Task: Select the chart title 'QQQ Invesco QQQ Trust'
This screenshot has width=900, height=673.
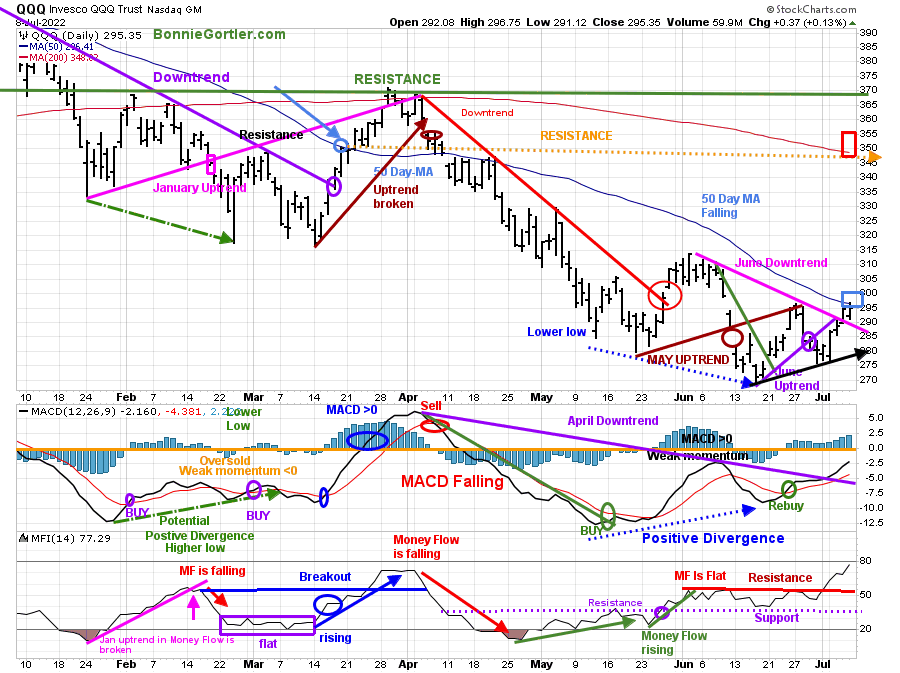Action: tap(80, 9)
